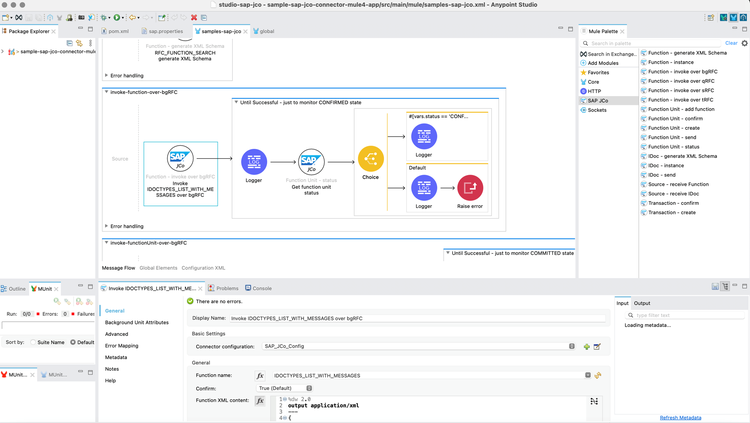This screenshot has width=750, height=423.
Task: Open the Connector configuration SAP_JCo_Config dropdown
Action: point(419,346)
